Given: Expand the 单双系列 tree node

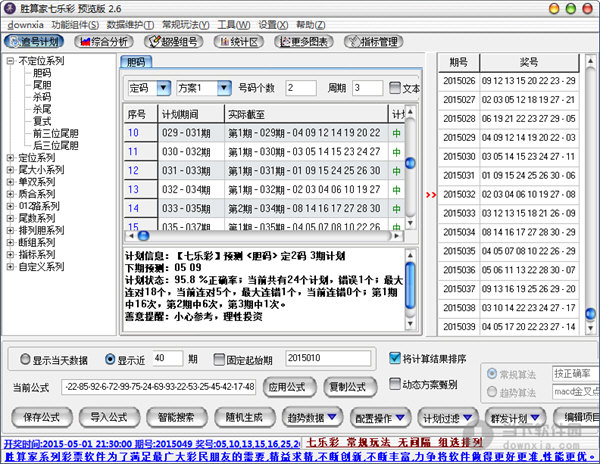Looking at the screenshot, I should pyautogui.click(x=10, y=182).
